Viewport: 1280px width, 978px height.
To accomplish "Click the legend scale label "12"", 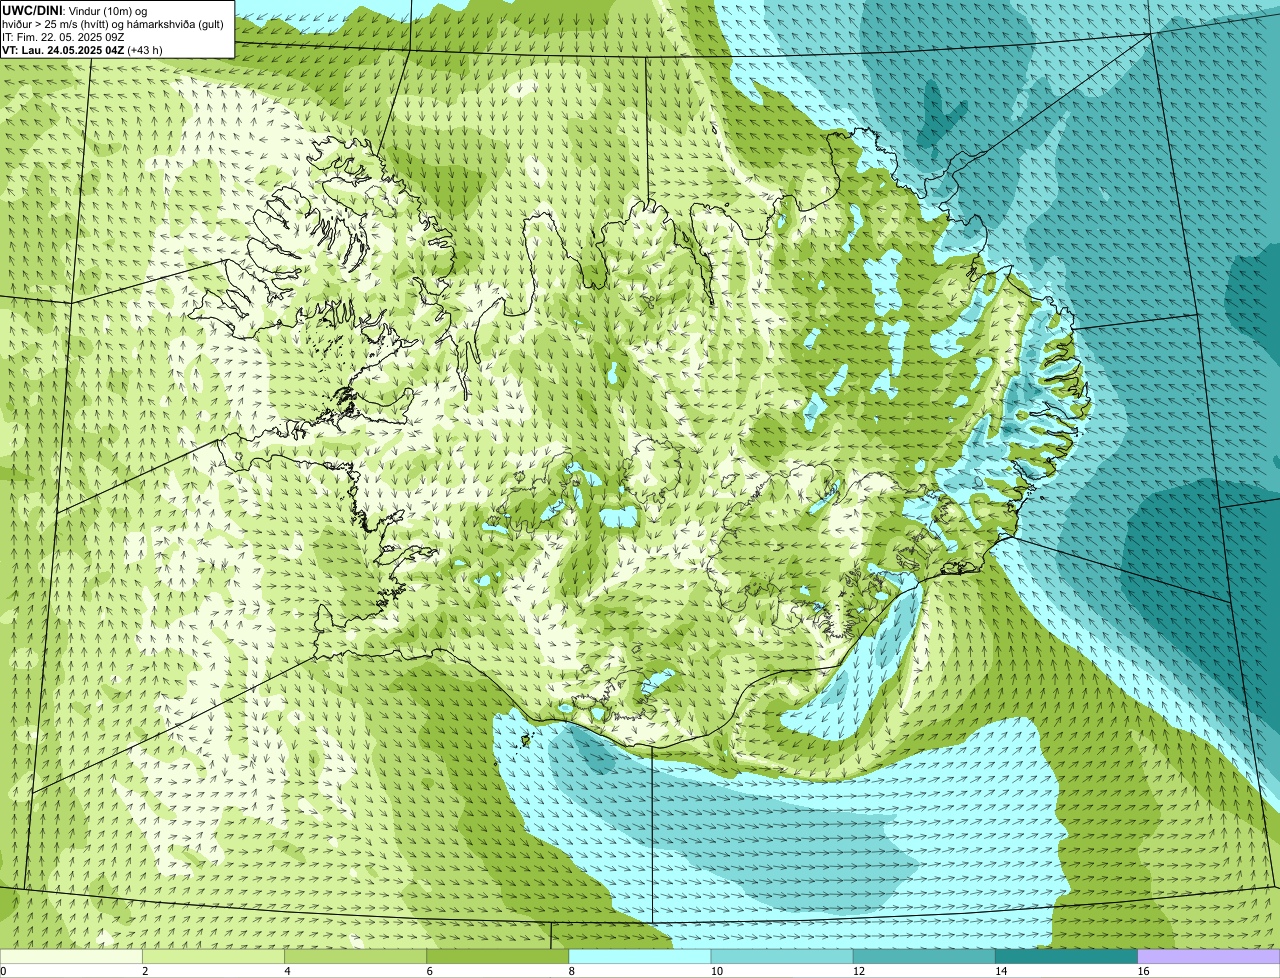I will [858, 971].
